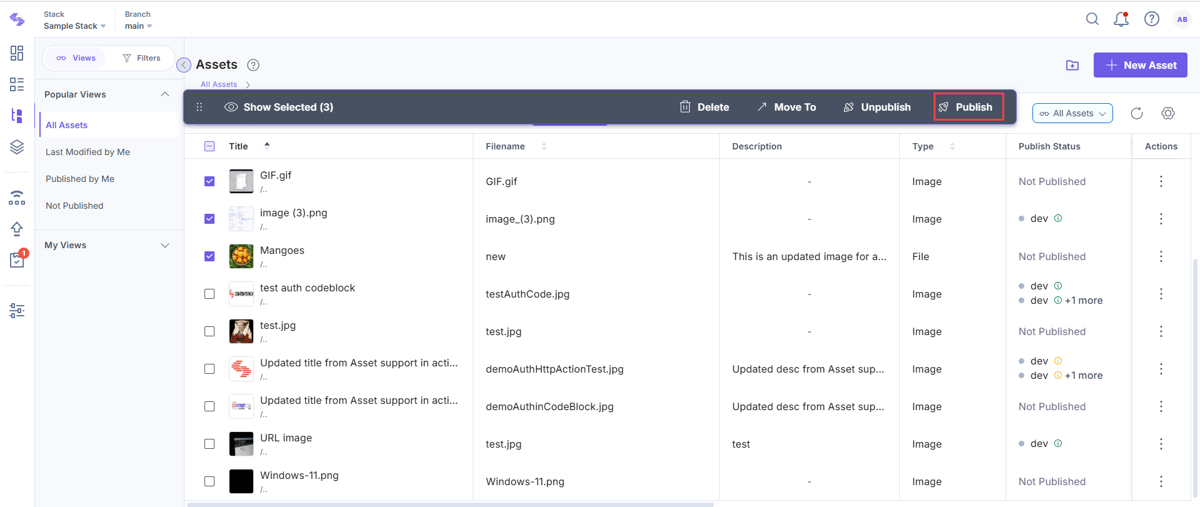Check the Windows-11.png checkbox

209,481
